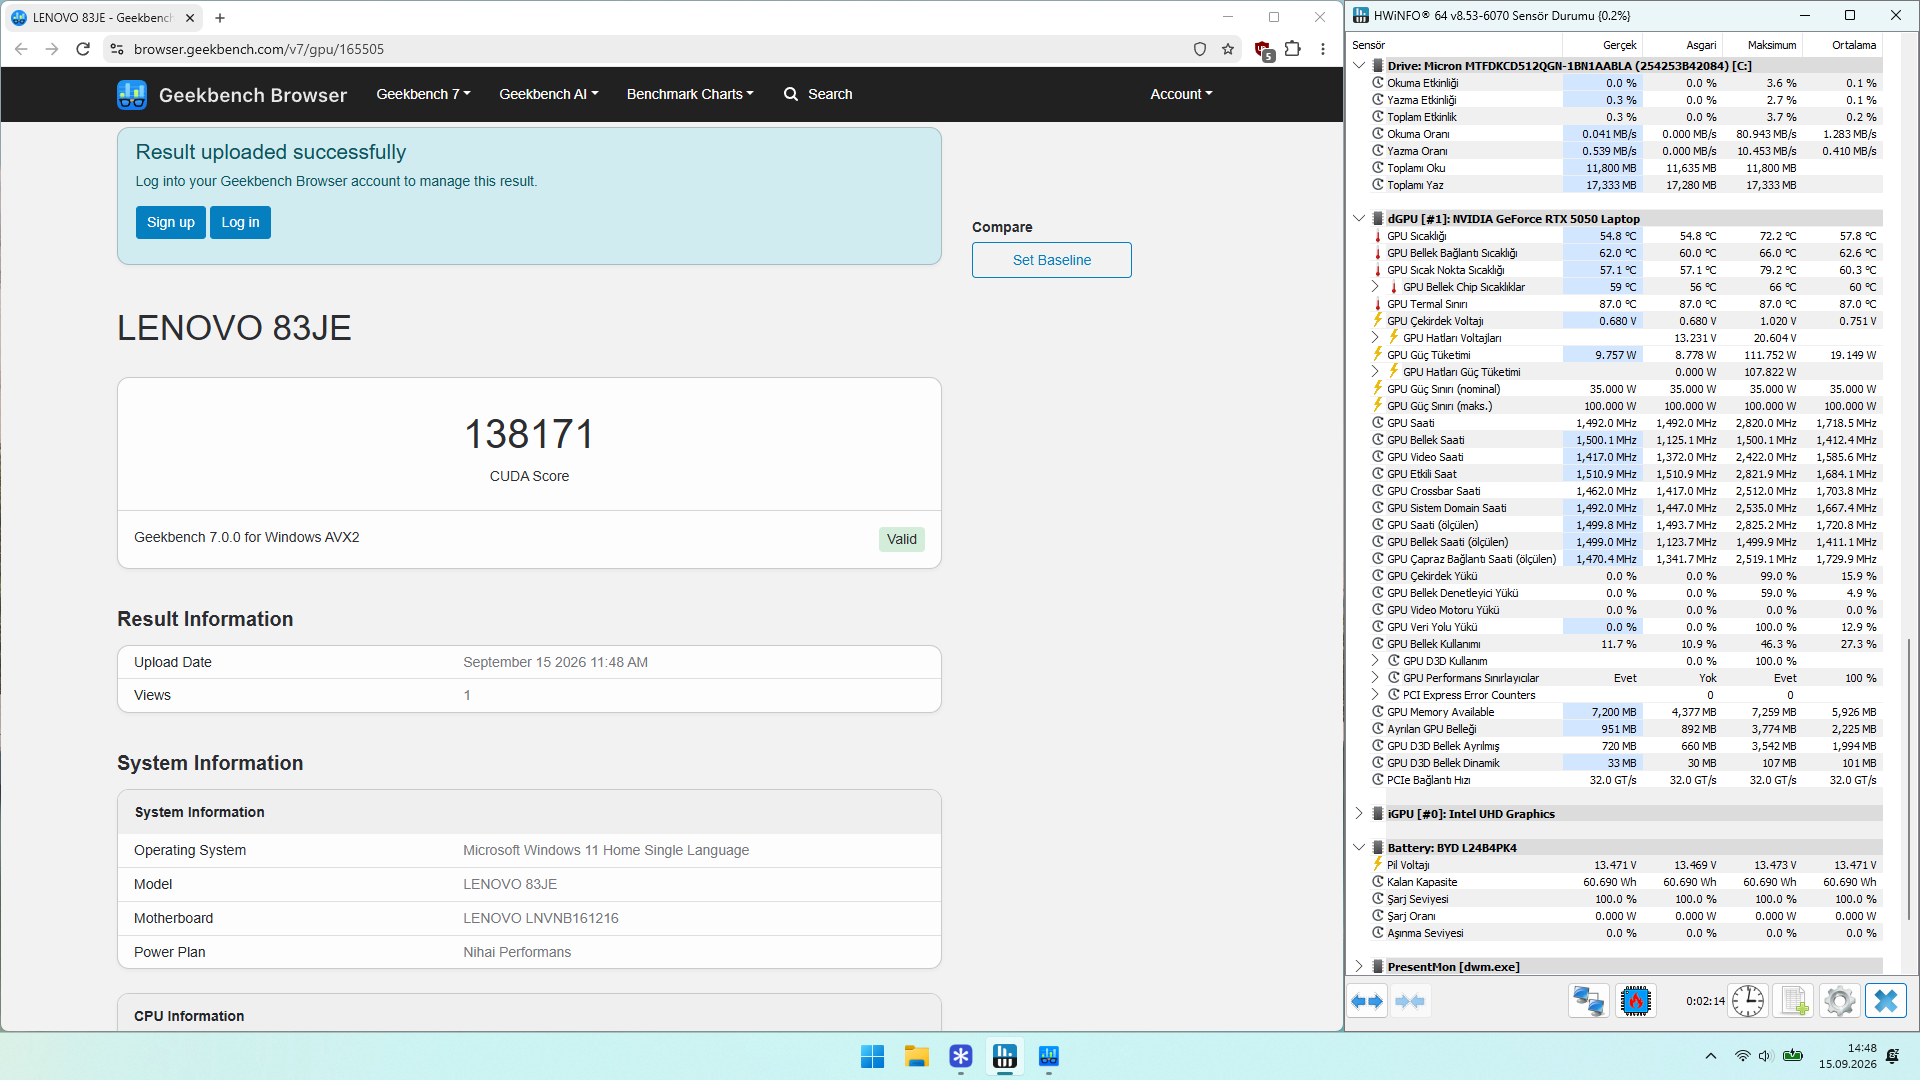
Task: Open the site information icon beside the URL
Action: [117, 49]
